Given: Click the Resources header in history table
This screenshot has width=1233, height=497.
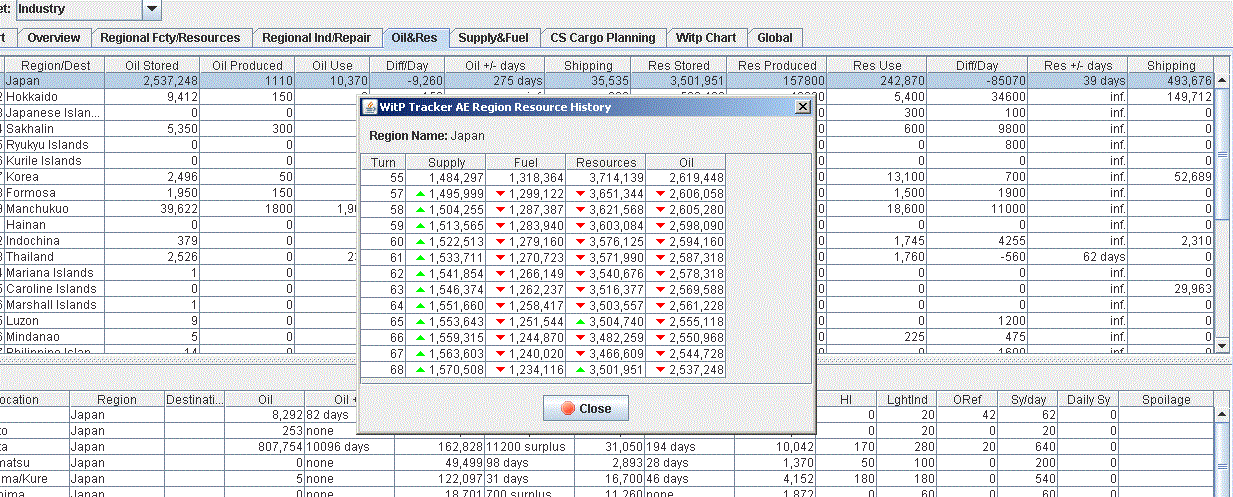Looking at the screenshot, I should pos(606,162).
